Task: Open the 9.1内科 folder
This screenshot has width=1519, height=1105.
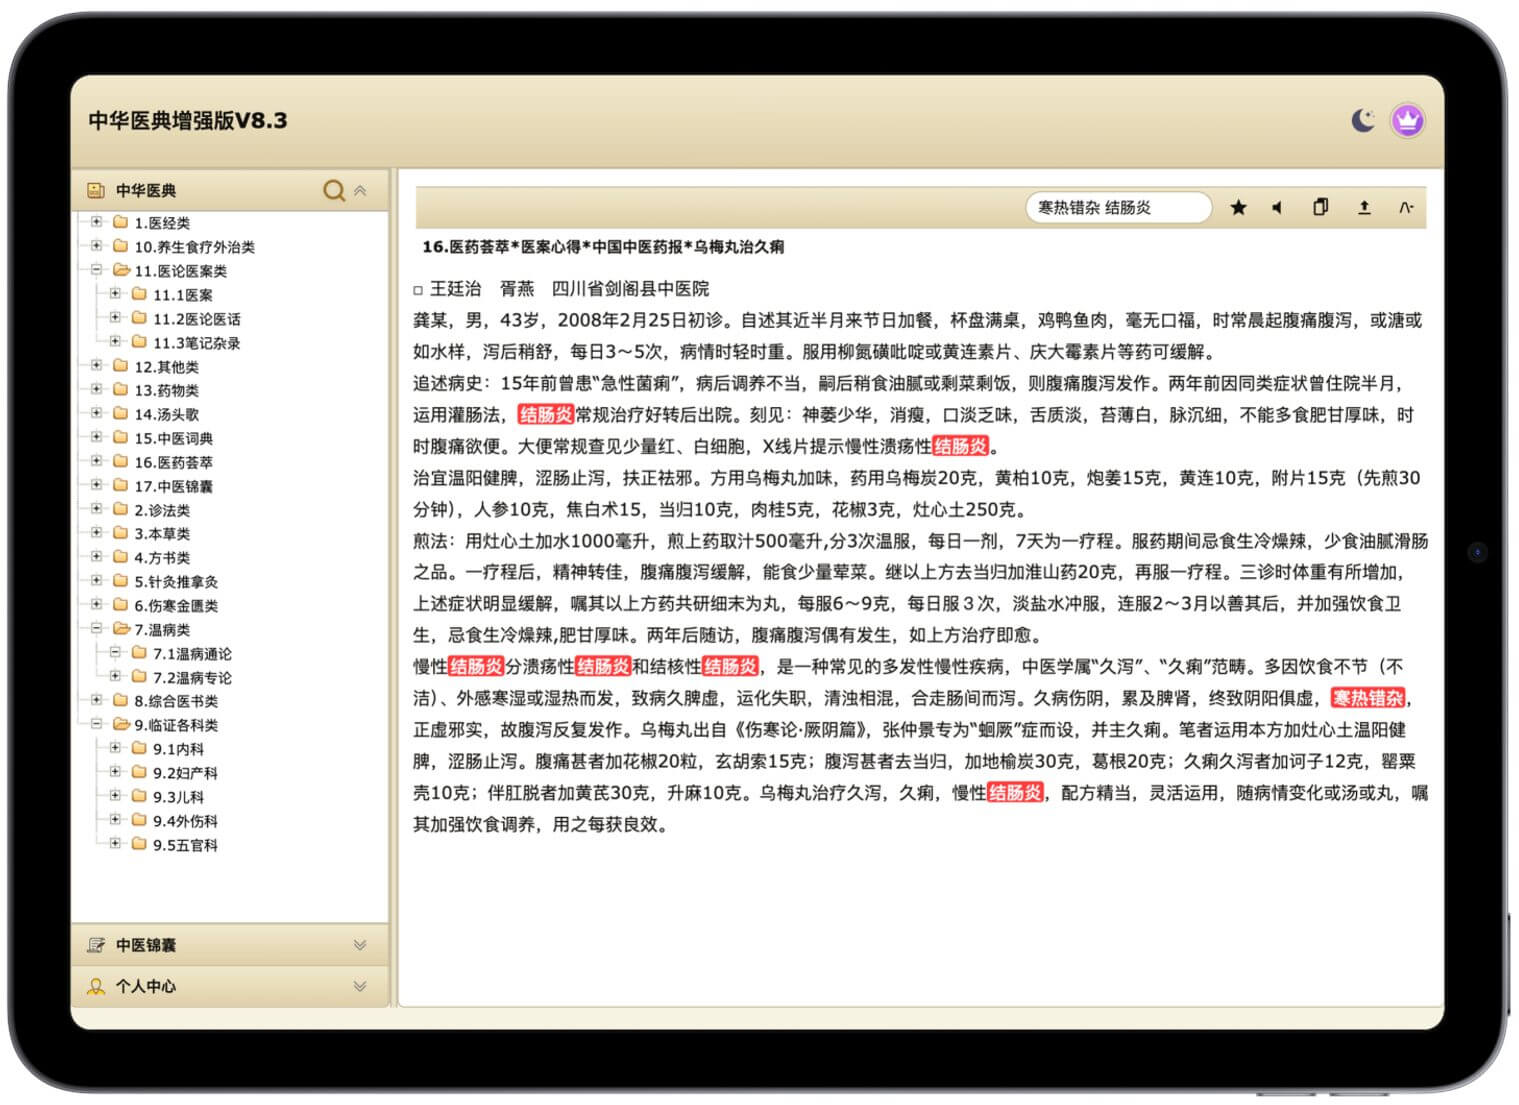Action: click(178, 749)
